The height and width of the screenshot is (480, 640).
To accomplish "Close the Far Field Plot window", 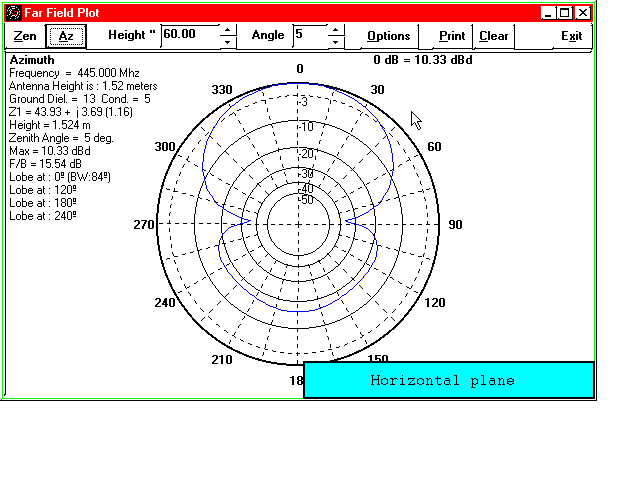I will click(583, 13).
